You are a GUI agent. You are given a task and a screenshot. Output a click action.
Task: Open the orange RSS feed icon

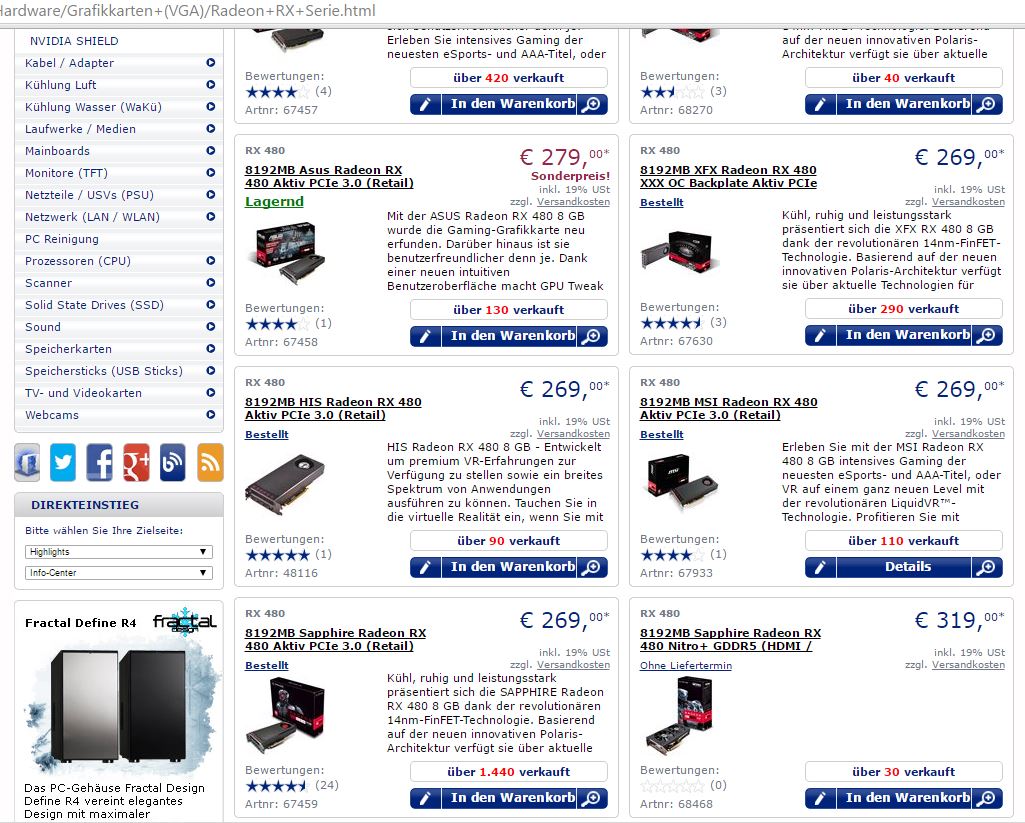[x=210, y=462]
